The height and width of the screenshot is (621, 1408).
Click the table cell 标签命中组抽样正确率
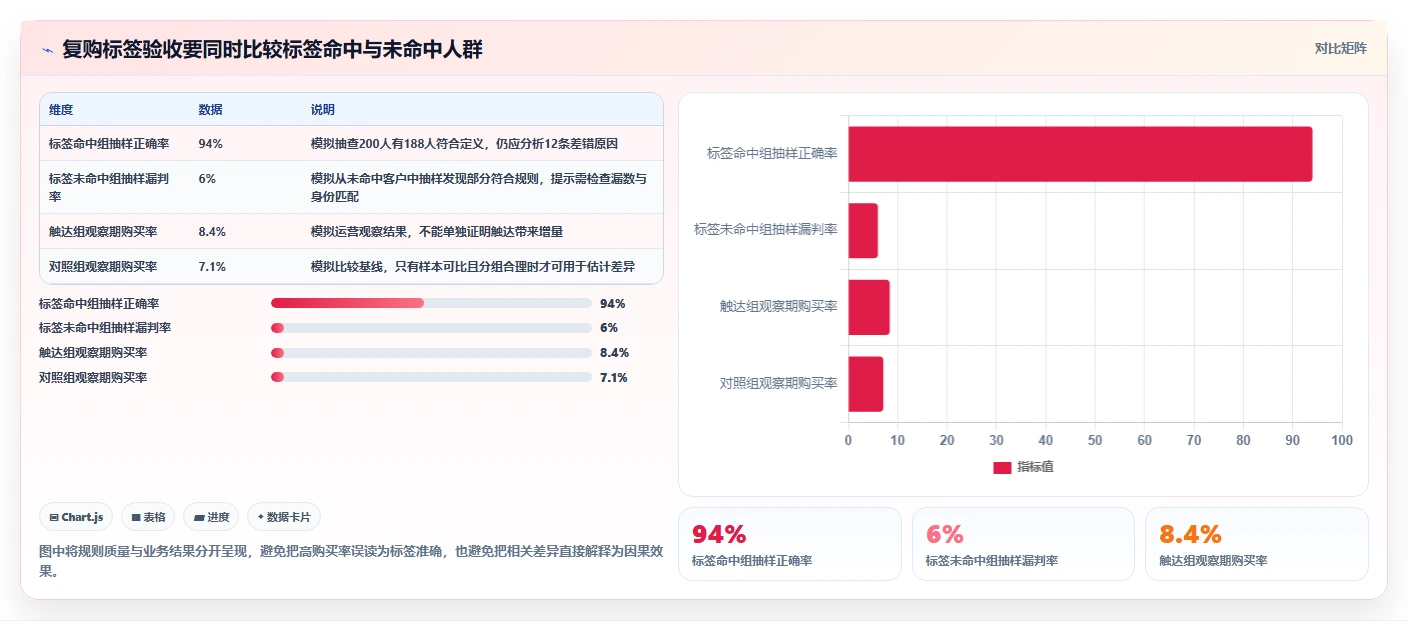tap(109, 143)
